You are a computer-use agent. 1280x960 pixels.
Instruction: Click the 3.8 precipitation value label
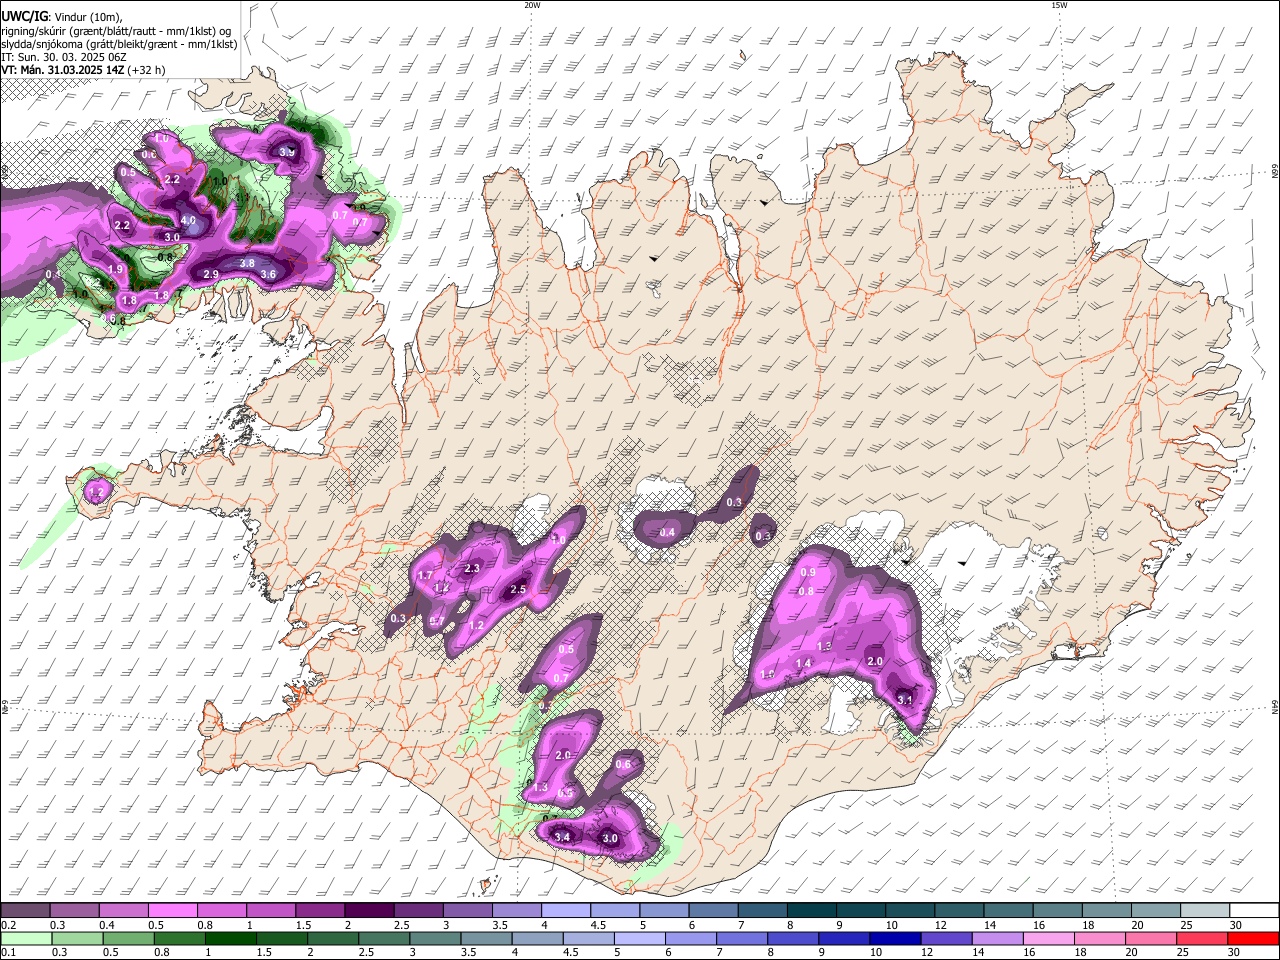point(247,263)
